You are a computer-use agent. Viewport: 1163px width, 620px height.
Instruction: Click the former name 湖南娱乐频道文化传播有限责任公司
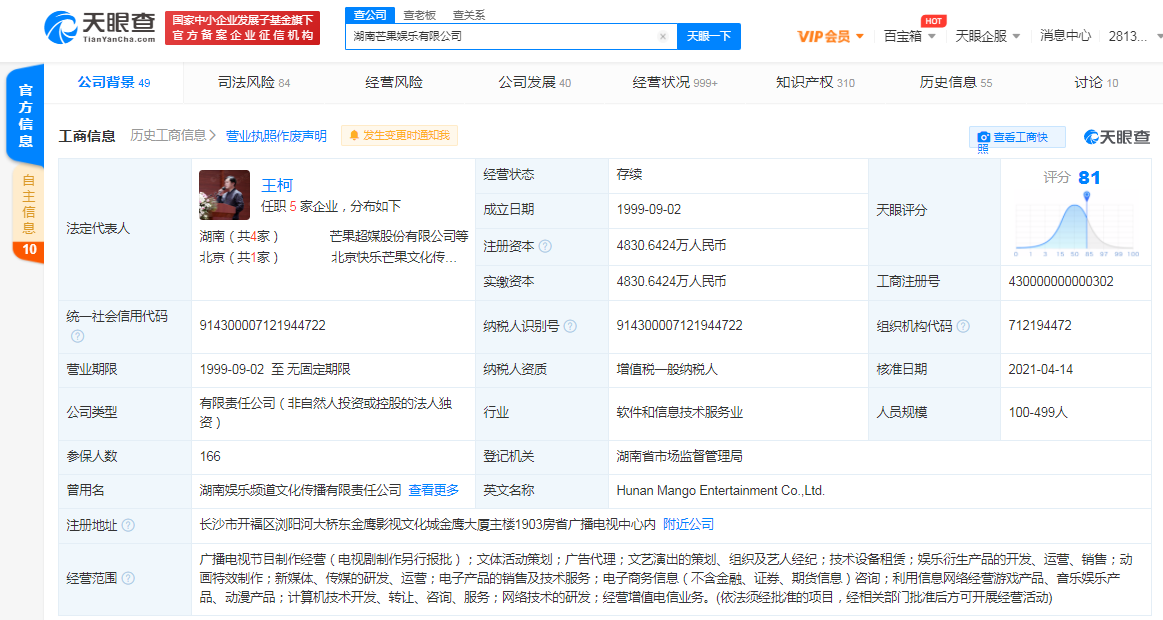pyautogui.click(x=300, y=490)
